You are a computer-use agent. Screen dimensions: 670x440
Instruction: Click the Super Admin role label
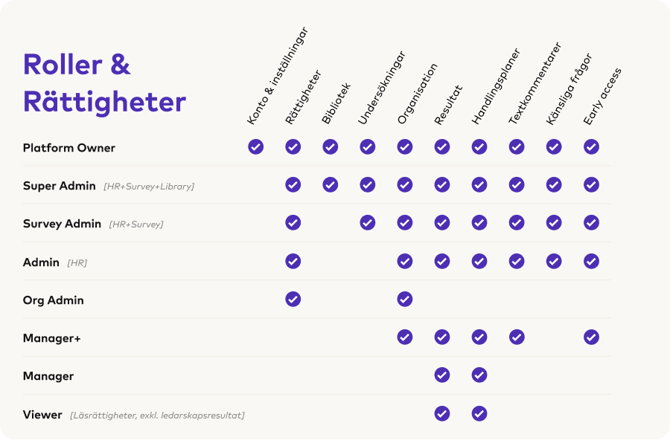(x=59, y=186)
